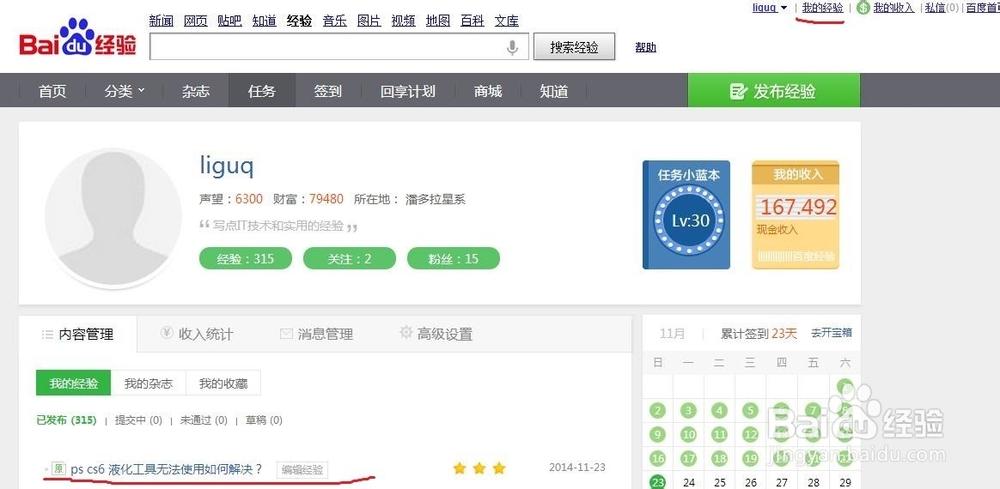Click the microphone voice search icon

click(511, 47)
